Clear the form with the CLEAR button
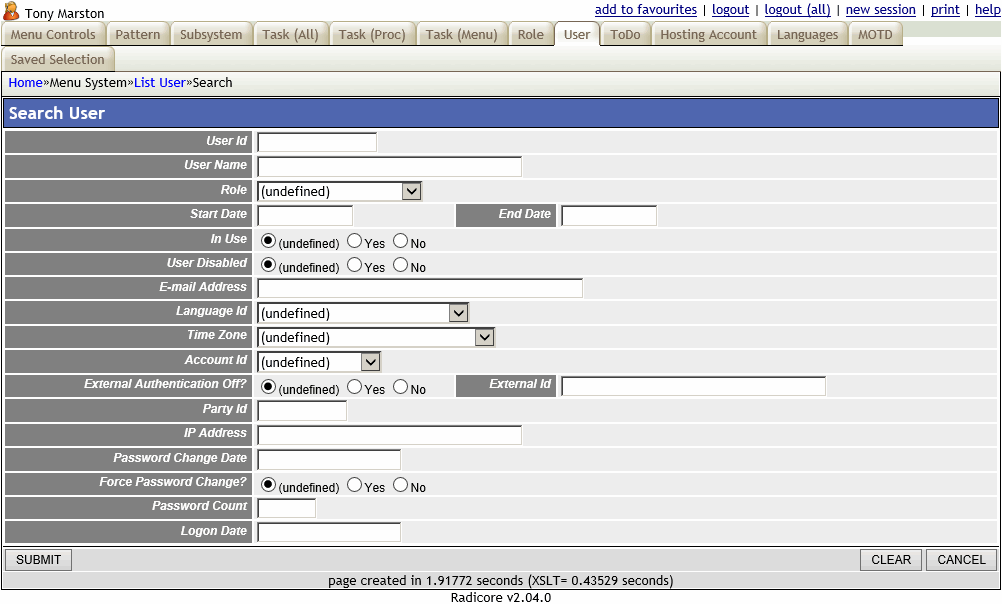The image size is (1002, 604). click(890, 559)
